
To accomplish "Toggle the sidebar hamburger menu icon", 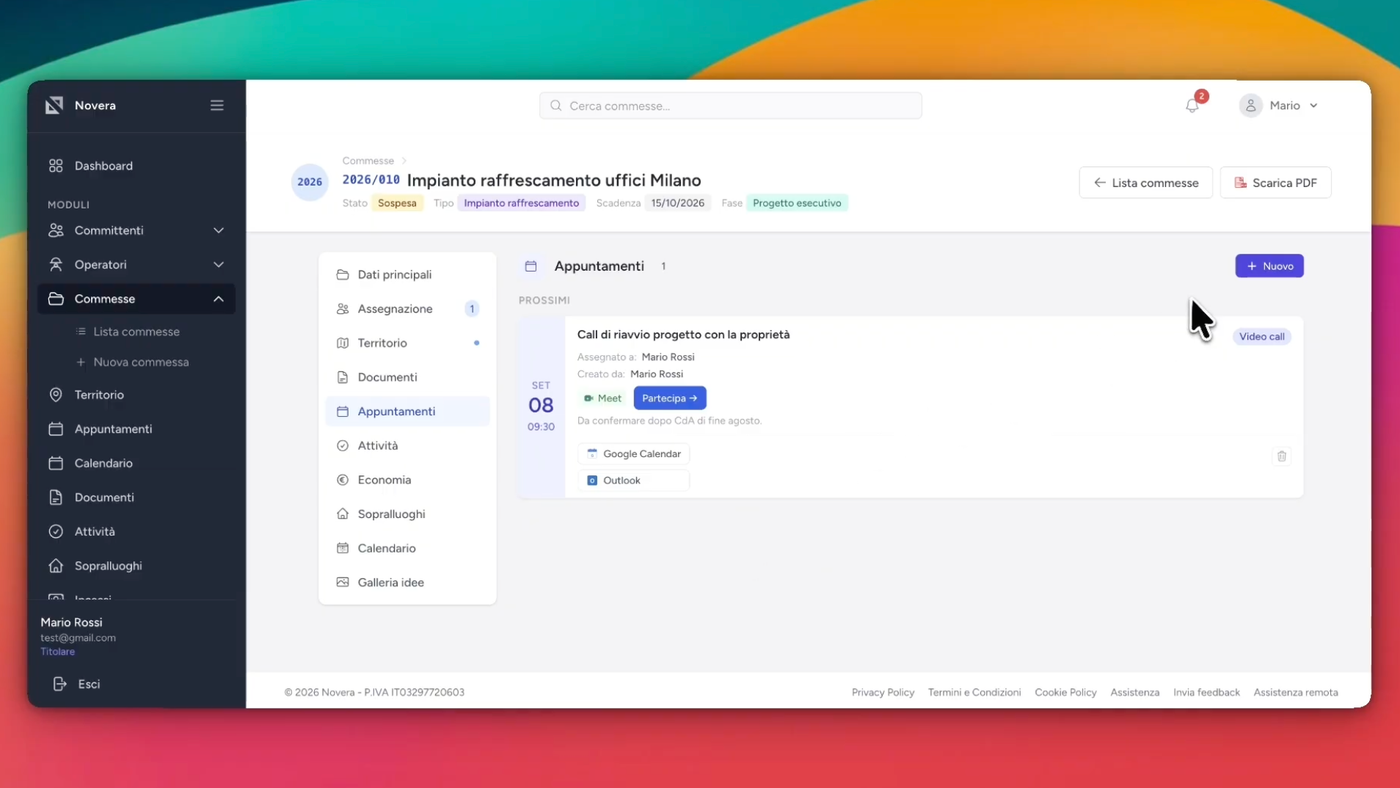I will (217, 105).
